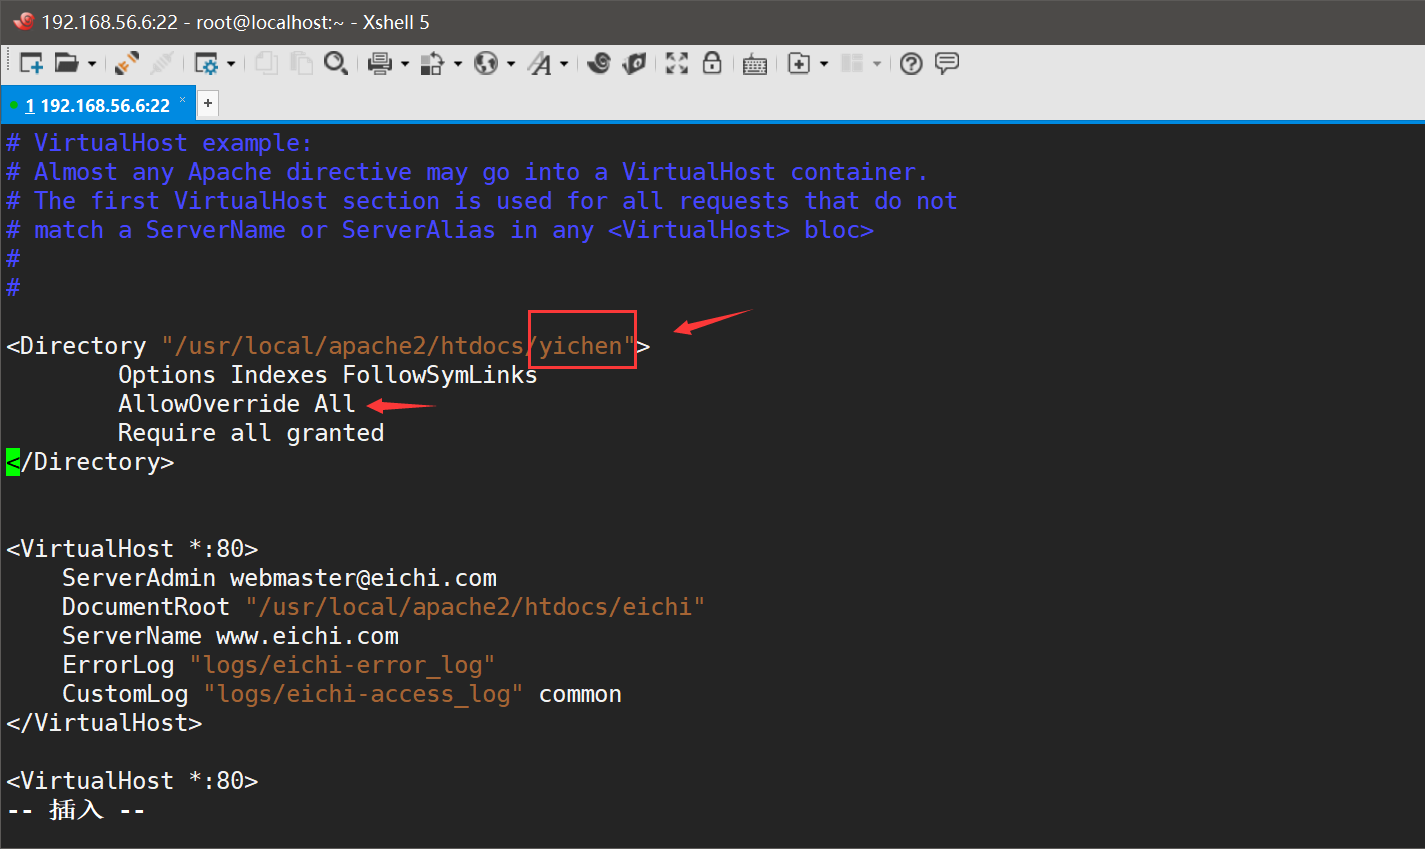The width and height of the screenshot is (1425, 849).
Task: Click the "AllowOverride All" line
Action: 236,404
